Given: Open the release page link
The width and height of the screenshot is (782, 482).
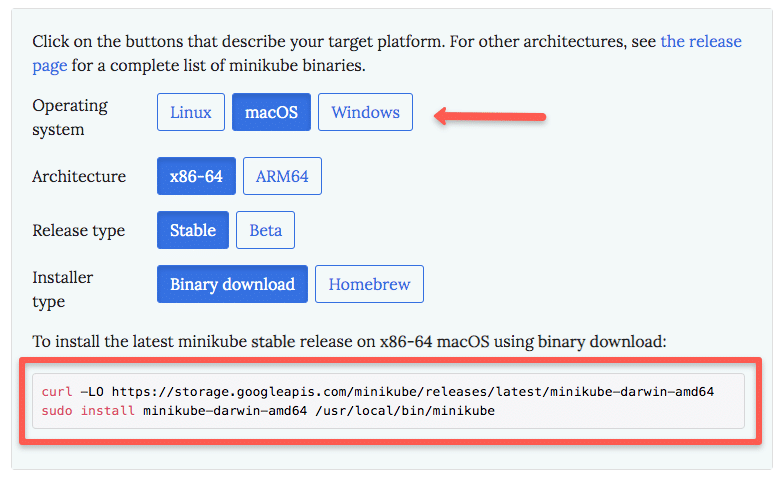Looking at the screenshot, I should tap(701, 41).
